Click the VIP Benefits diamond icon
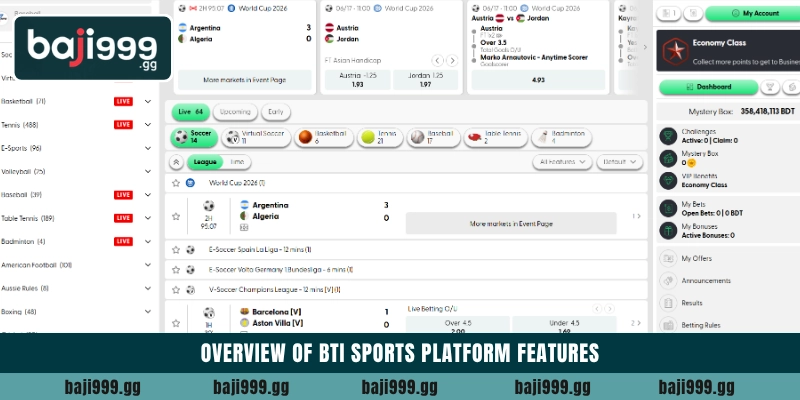The height and width of the screenshot is (400, 800). click(x=668, y=181)
